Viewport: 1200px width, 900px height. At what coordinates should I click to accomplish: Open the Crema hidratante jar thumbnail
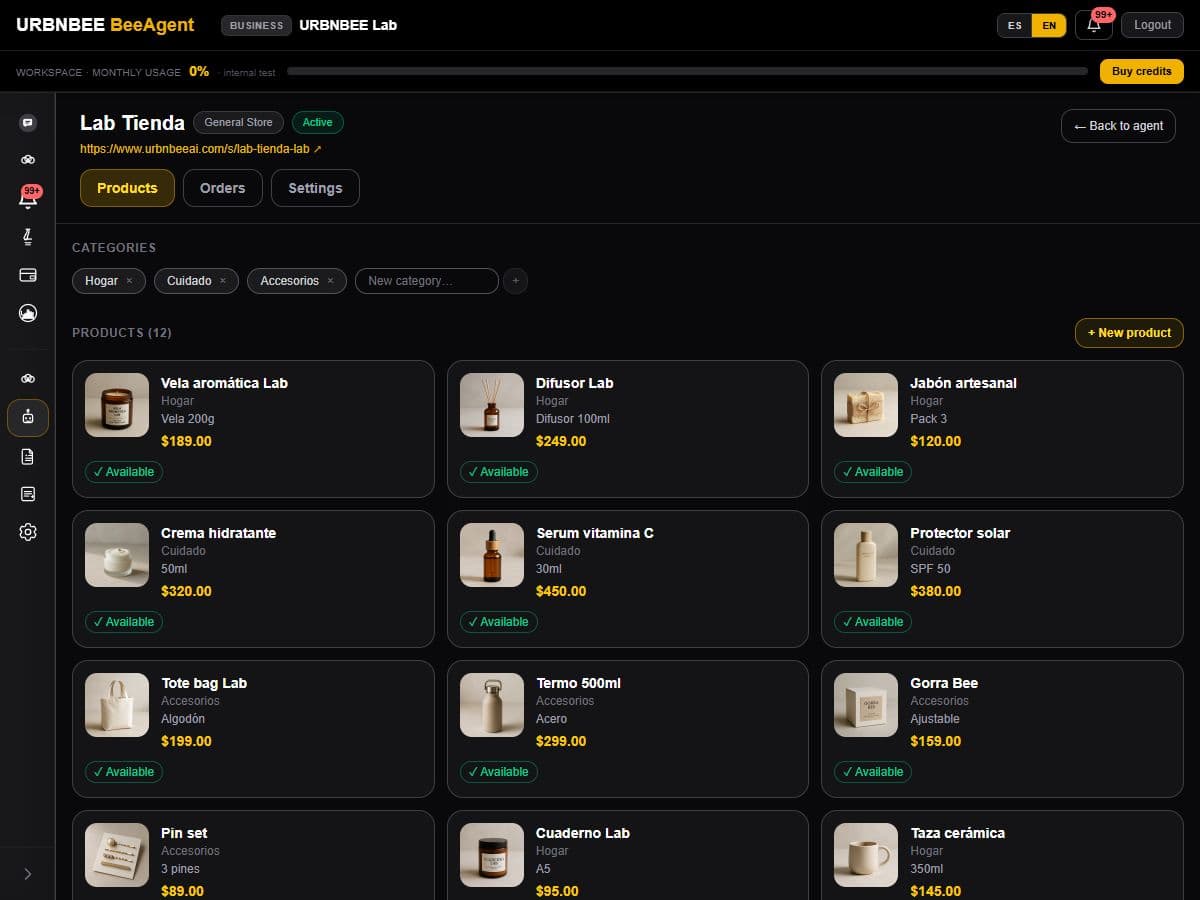(117, 555)
